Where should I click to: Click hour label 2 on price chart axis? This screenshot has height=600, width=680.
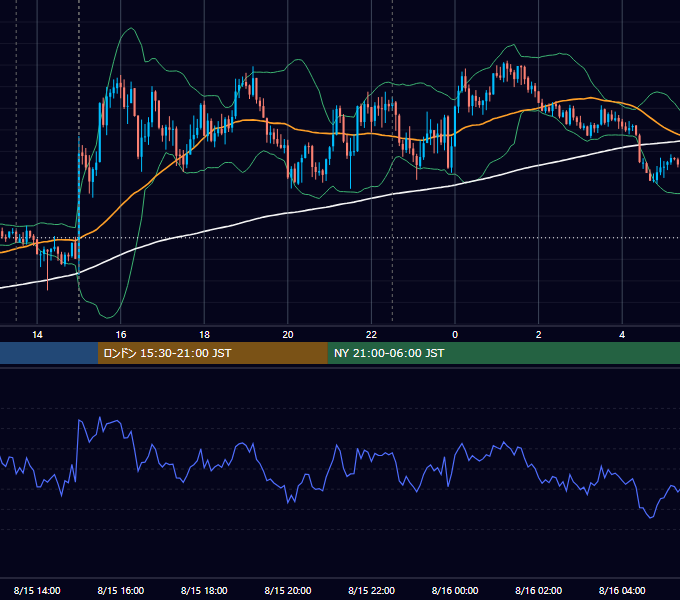[538, 334]
